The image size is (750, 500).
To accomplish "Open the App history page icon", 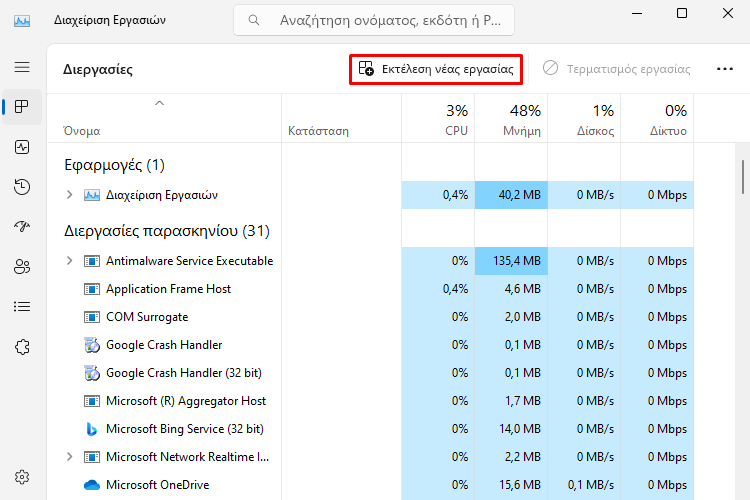I will point(22,187).
